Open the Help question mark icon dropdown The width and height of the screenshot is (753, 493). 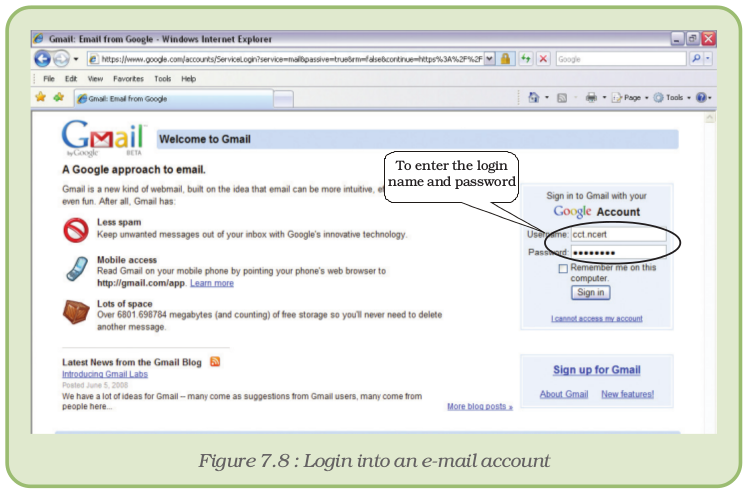click(704, 97)
